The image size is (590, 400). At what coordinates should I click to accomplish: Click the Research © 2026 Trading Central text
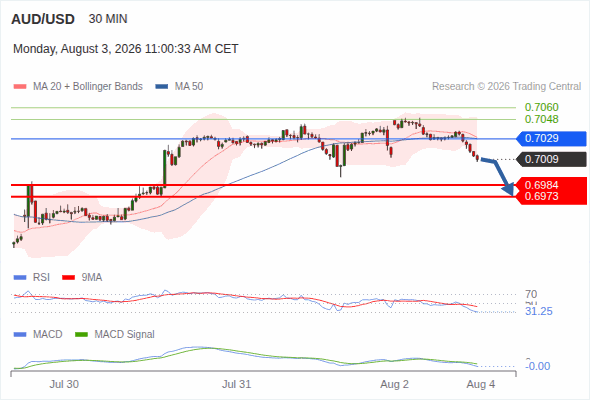[506, 87]
